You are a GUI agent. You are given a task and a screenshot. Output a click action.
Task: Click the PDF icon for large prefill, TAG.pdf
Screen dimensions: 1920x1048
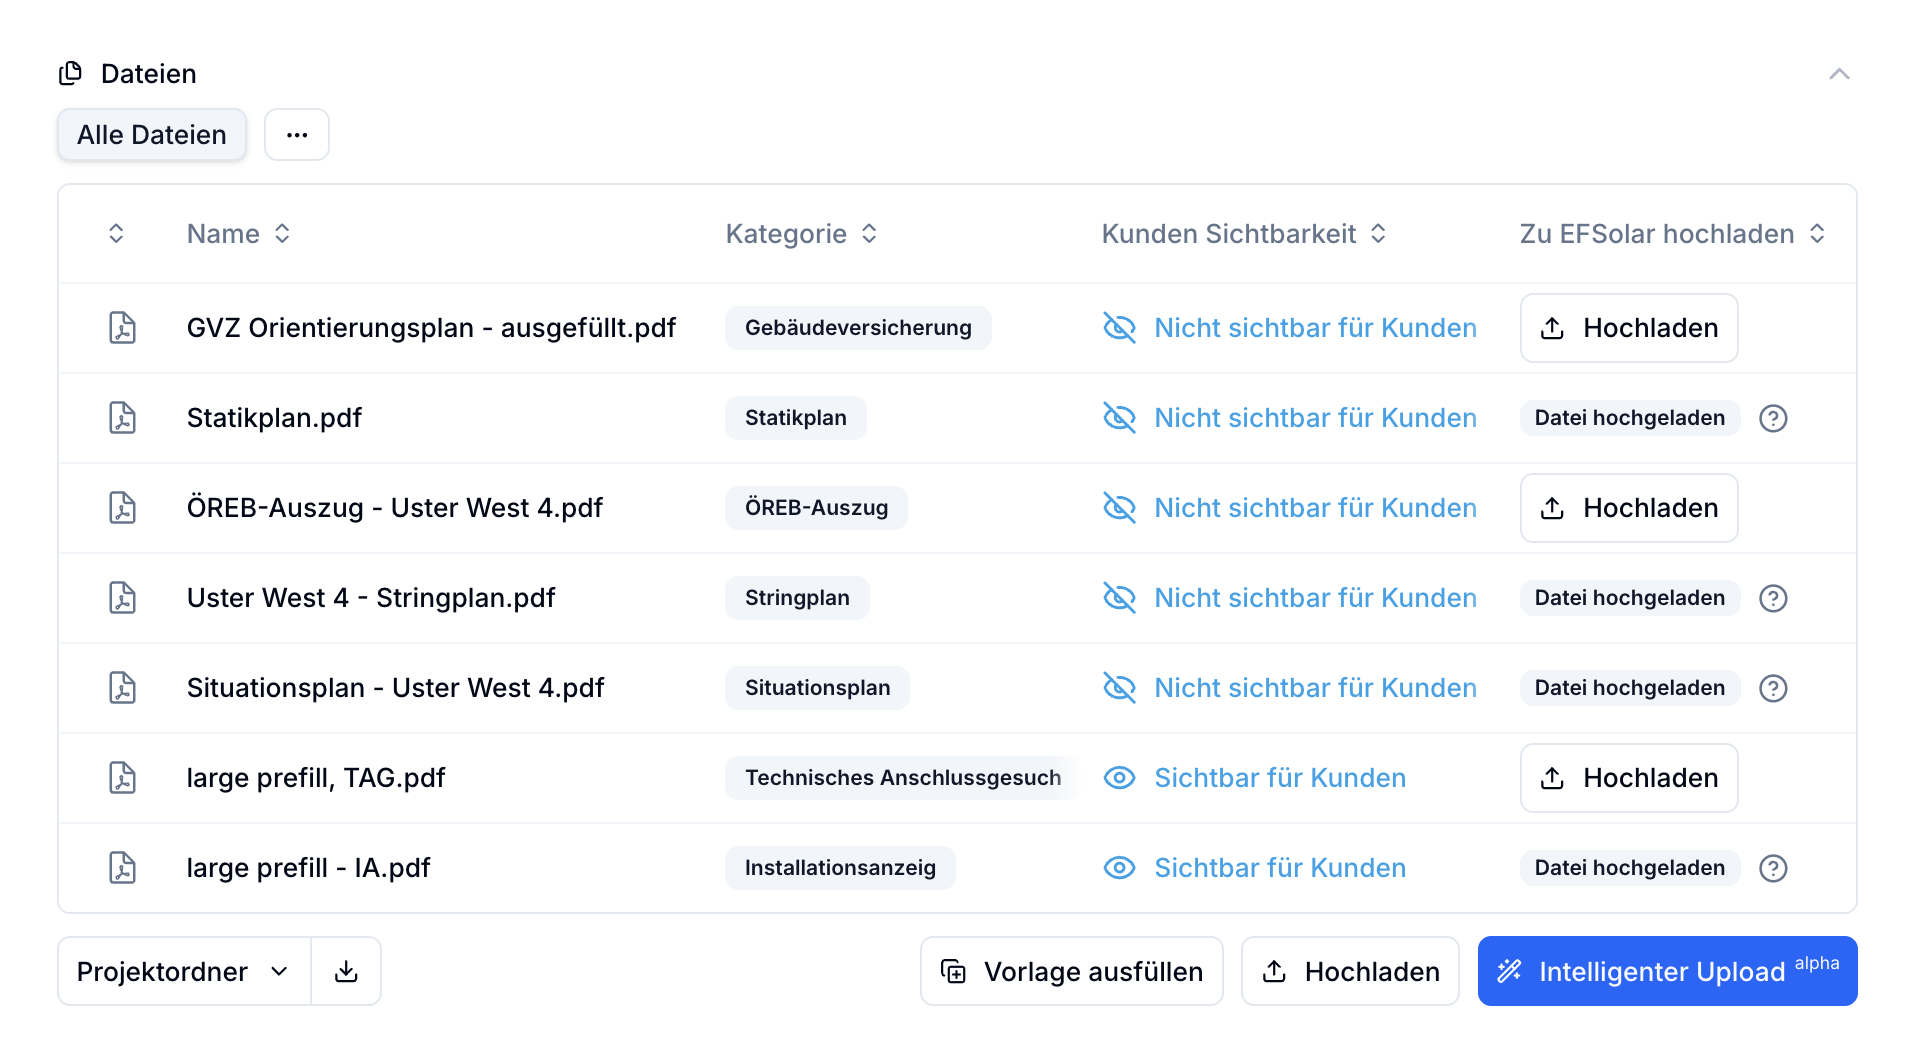coord(122,778)
